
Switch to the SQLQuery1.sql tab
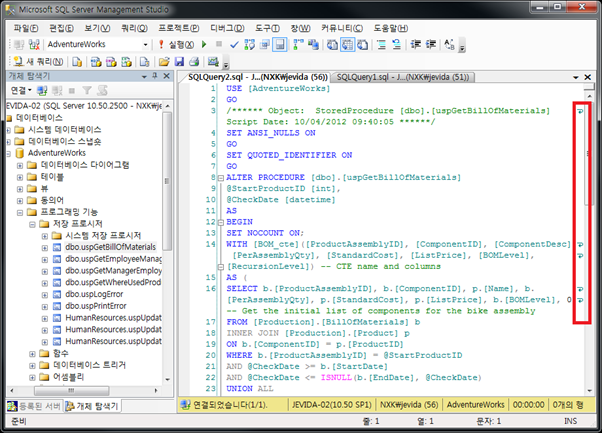tap(403, 77)
